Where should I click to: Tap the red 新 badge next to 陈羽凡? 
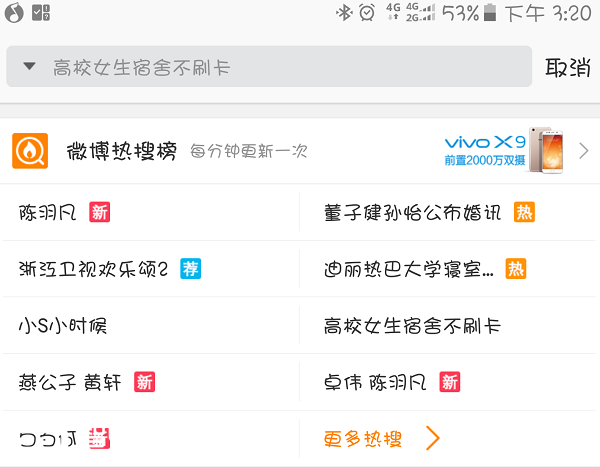(99, 212)
